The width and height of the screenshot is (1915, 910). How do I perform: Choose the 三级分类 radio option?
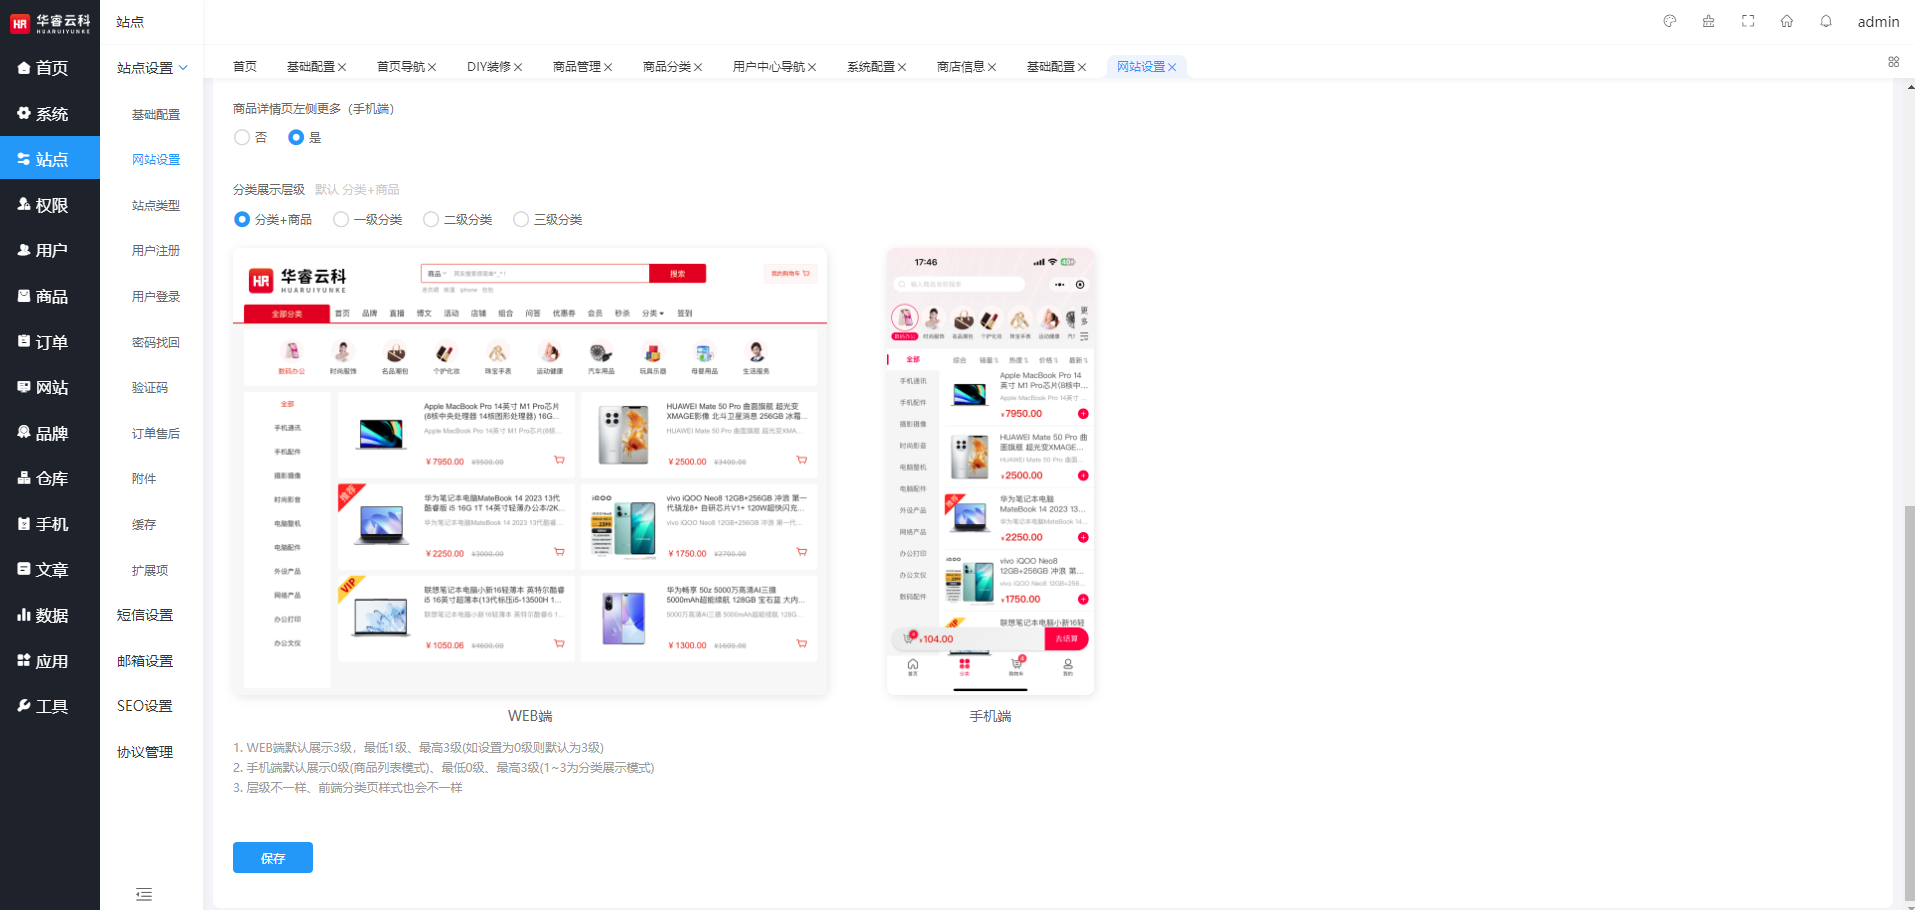click(x=521, y=220)
